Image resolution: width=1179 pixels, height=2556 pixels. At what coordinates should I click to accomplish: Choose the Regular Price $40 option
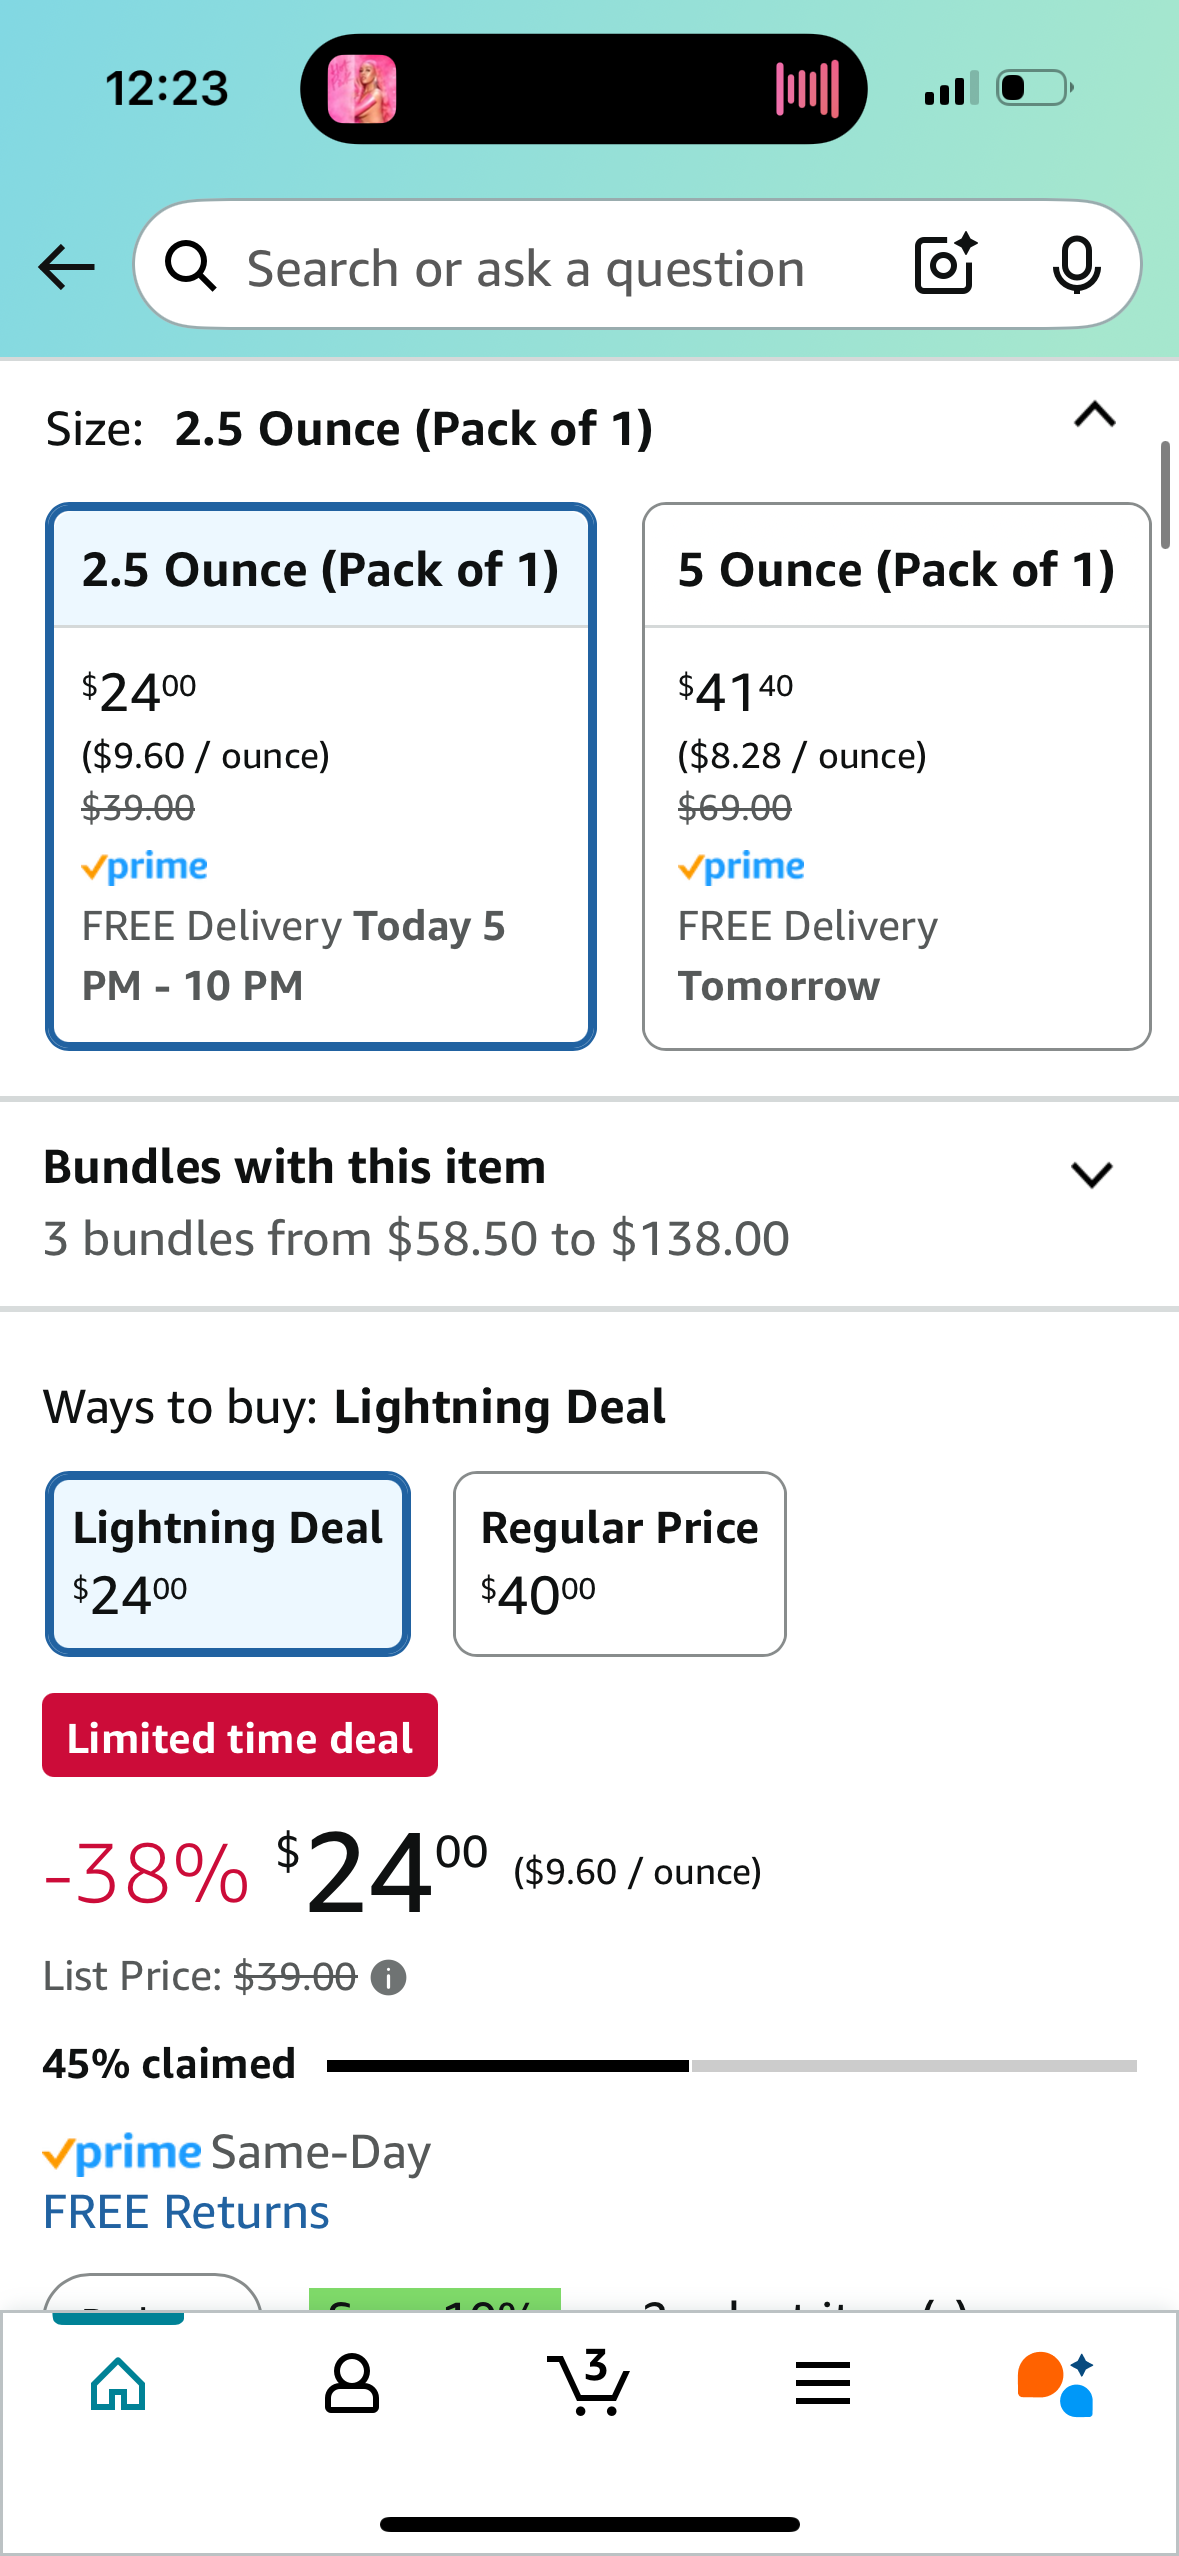(x=620, y=1563)
